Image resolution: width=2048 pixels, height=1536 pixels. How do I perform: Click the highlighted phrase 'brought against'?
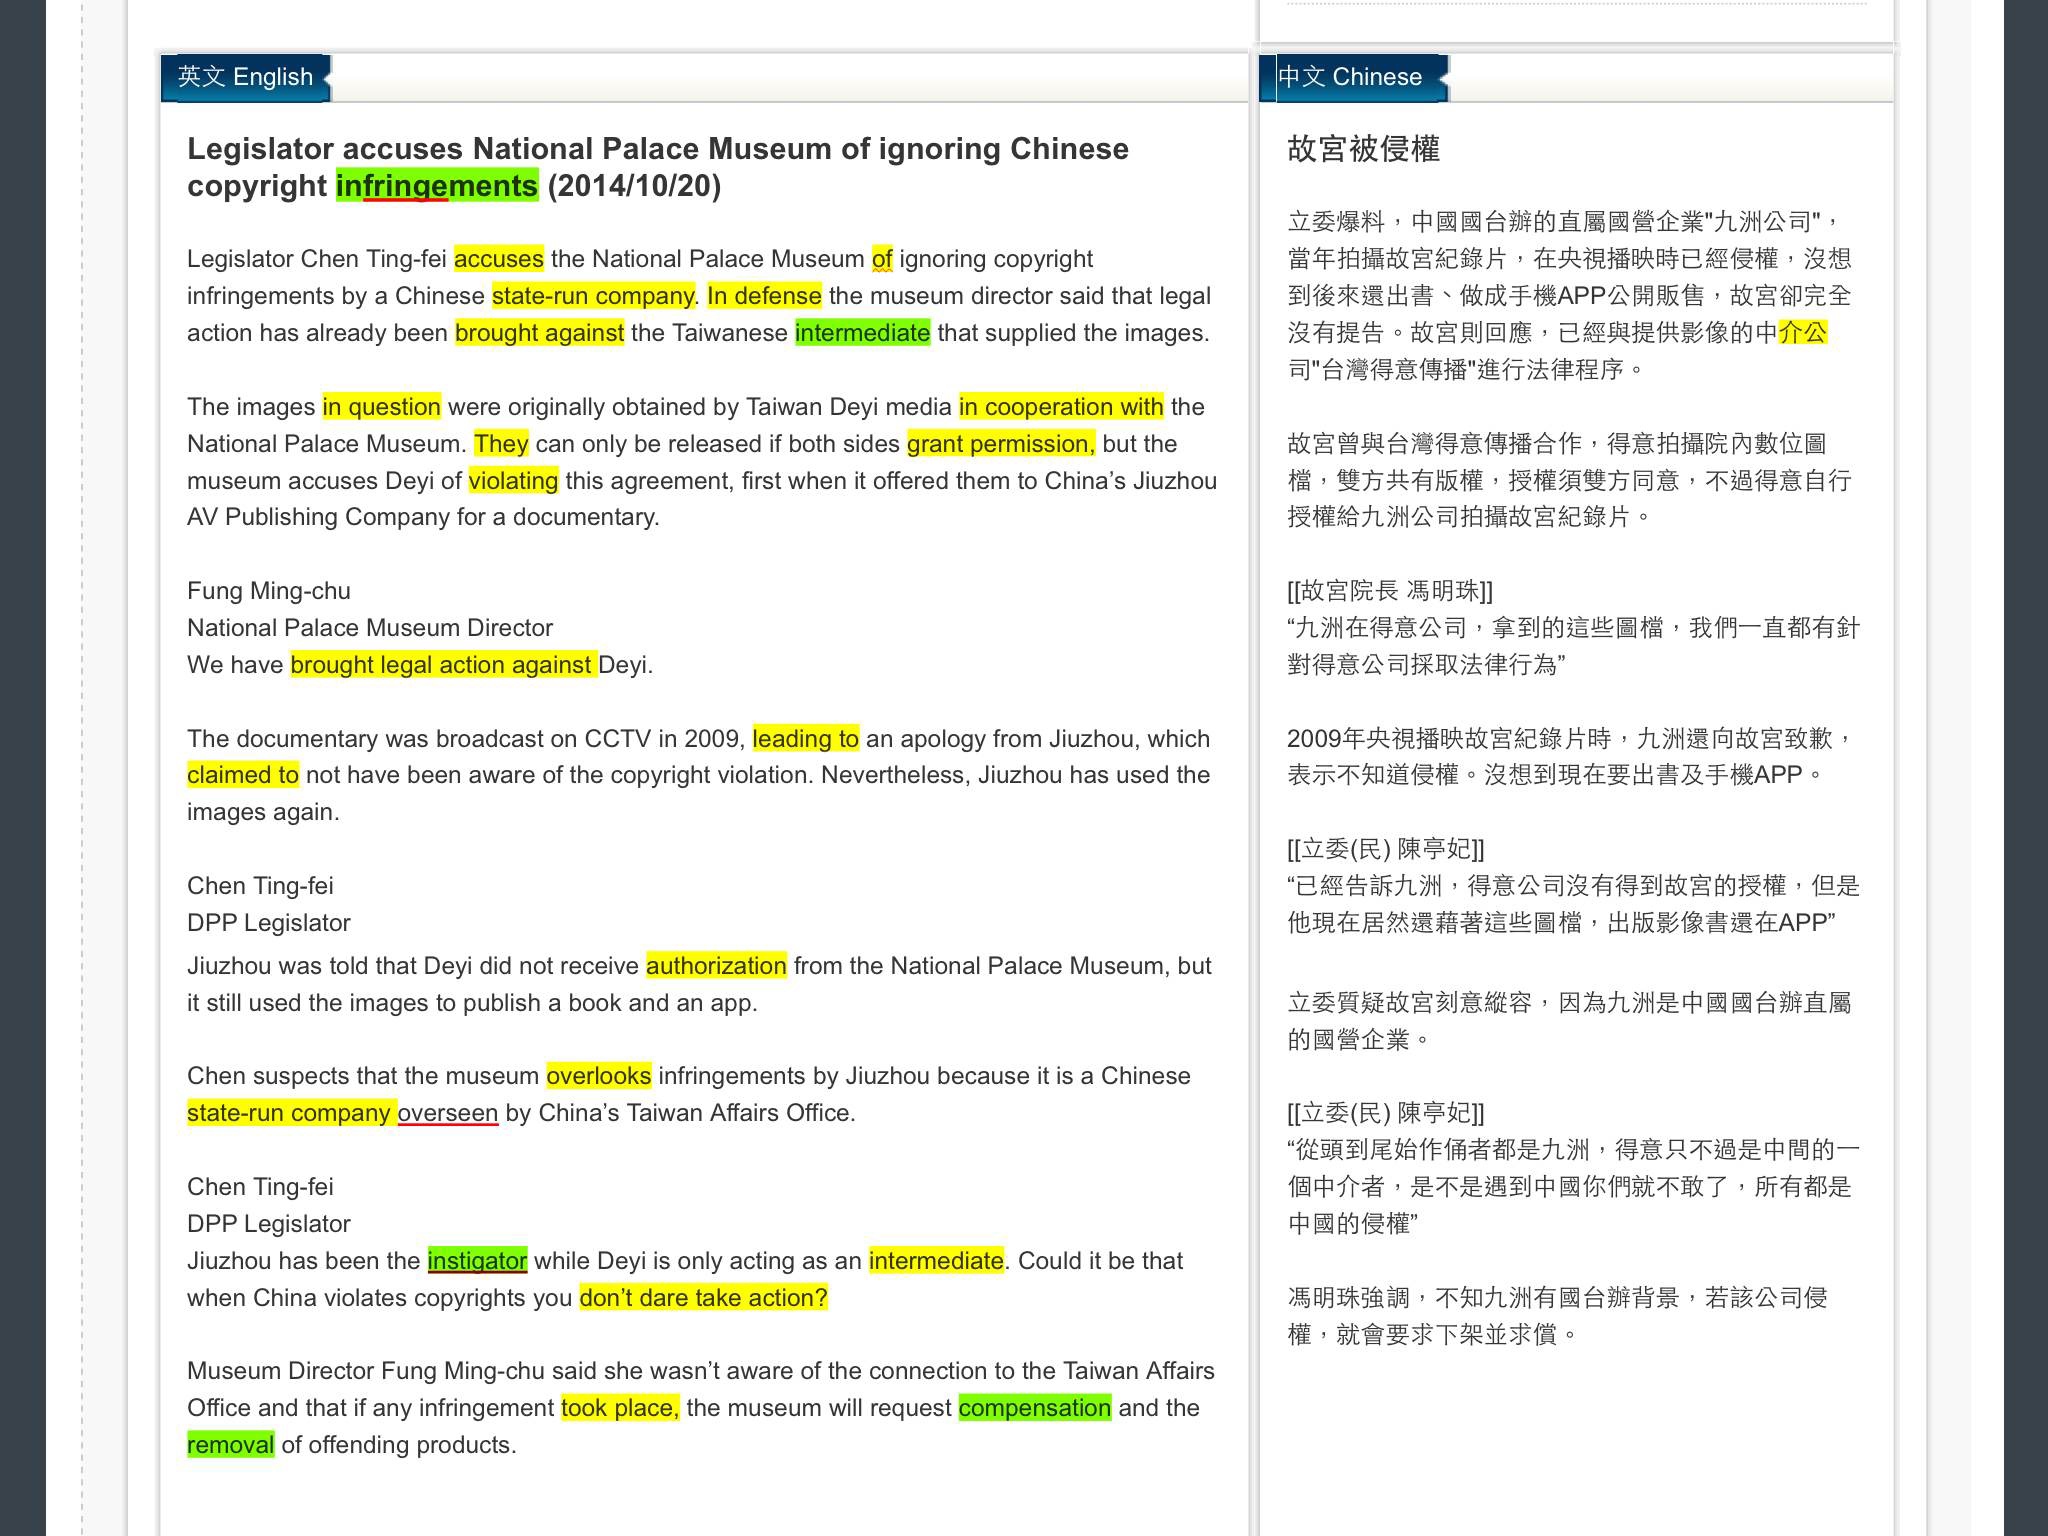coord(540,333)
